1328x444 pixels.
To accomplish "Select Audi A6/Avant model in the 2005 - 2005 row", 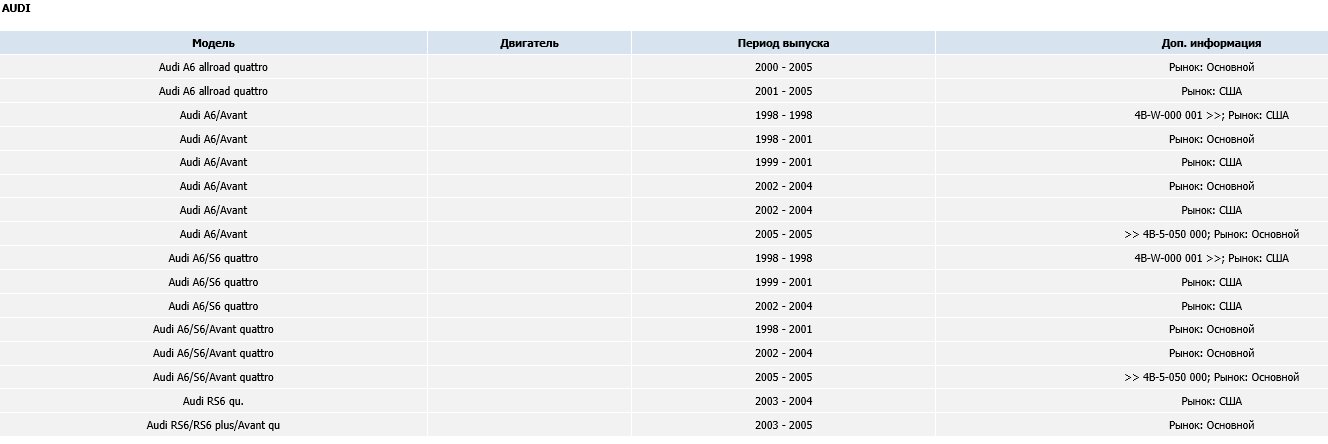I will (x=213, y=234).
